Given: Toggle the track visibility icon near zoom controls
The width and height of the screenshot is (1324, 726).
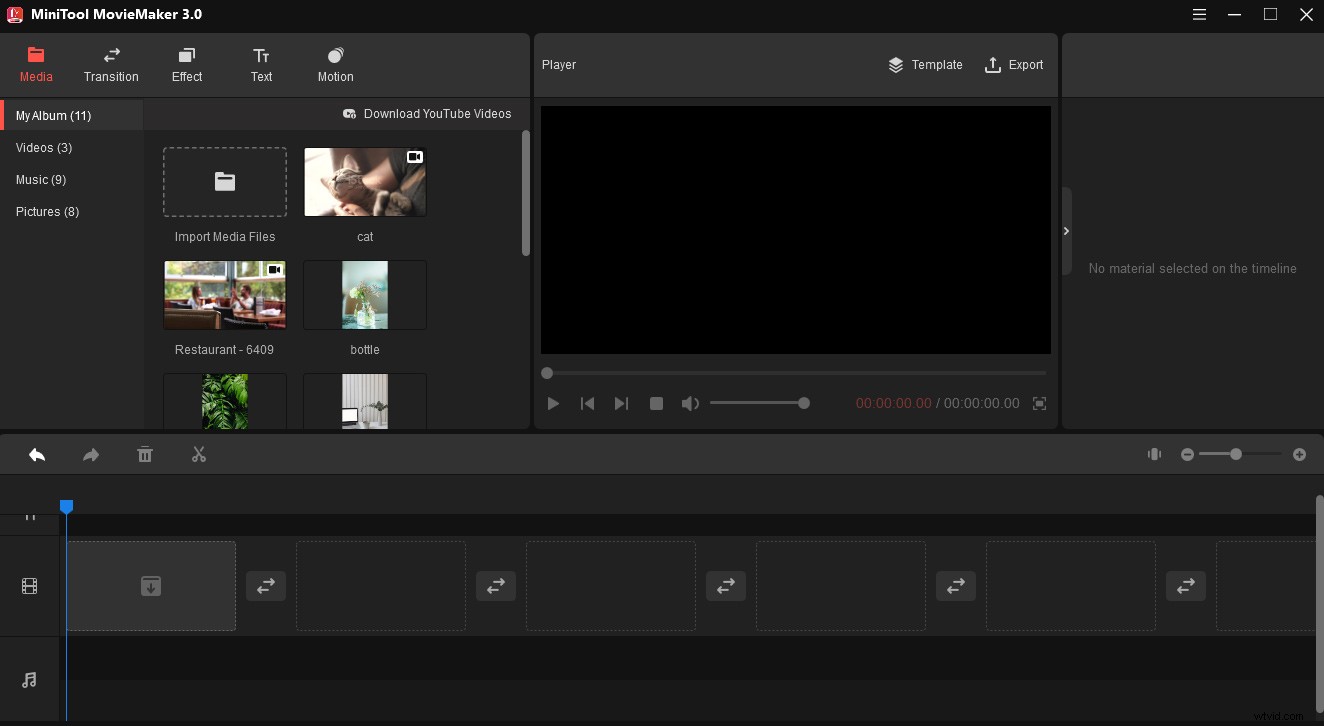Looking at the screenshot, I should click(1154, 454).
